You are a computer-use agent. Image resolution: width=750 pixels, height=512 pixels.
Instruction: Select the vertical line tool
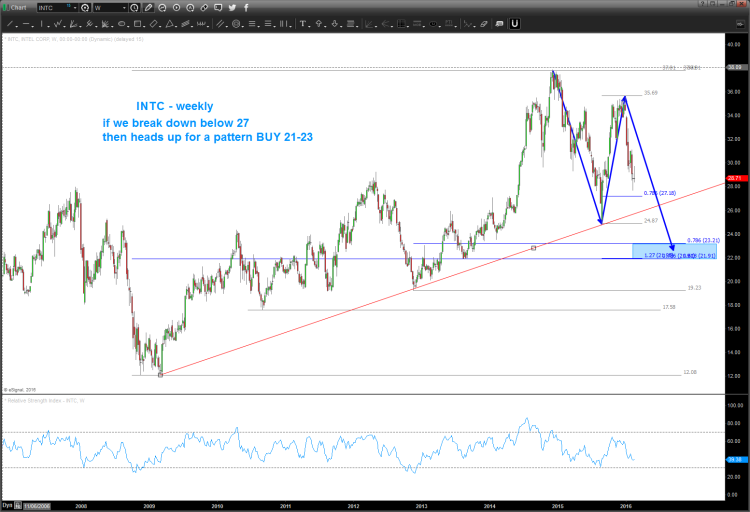click(42, 23)
